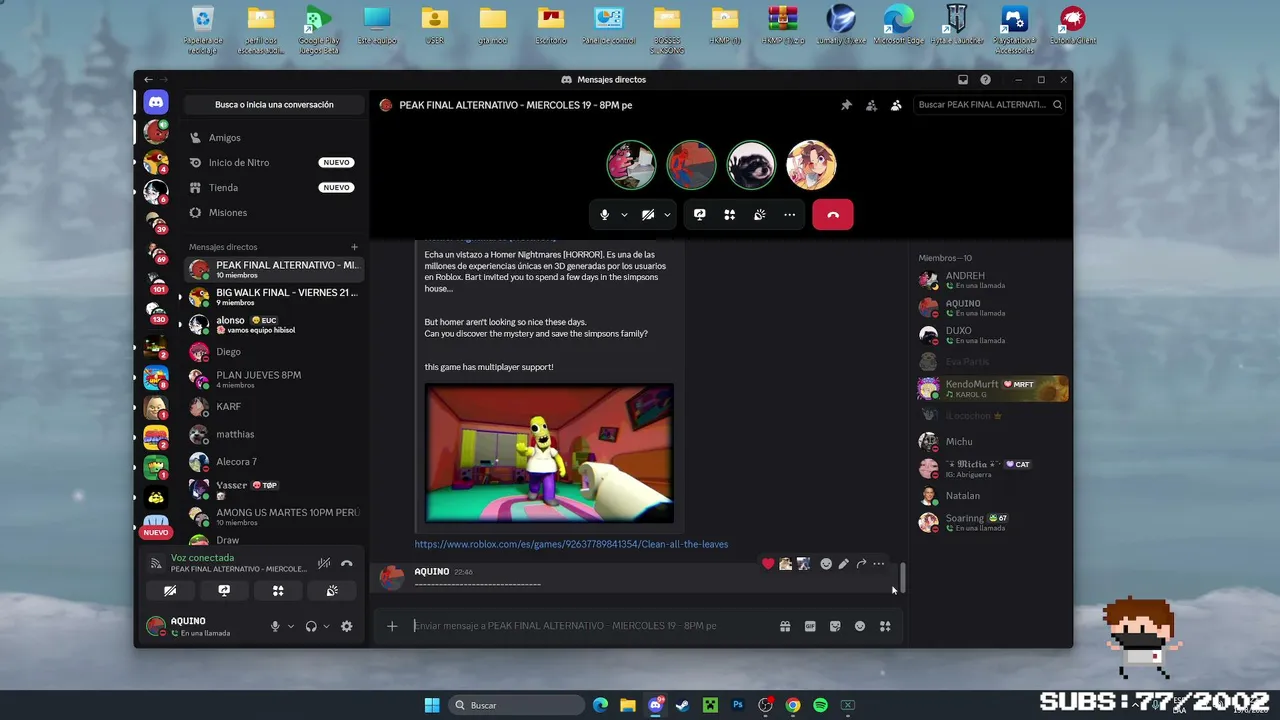The image size is (1280, 720).
Task: Open direct message with alonso
Action: coord(273,324)
